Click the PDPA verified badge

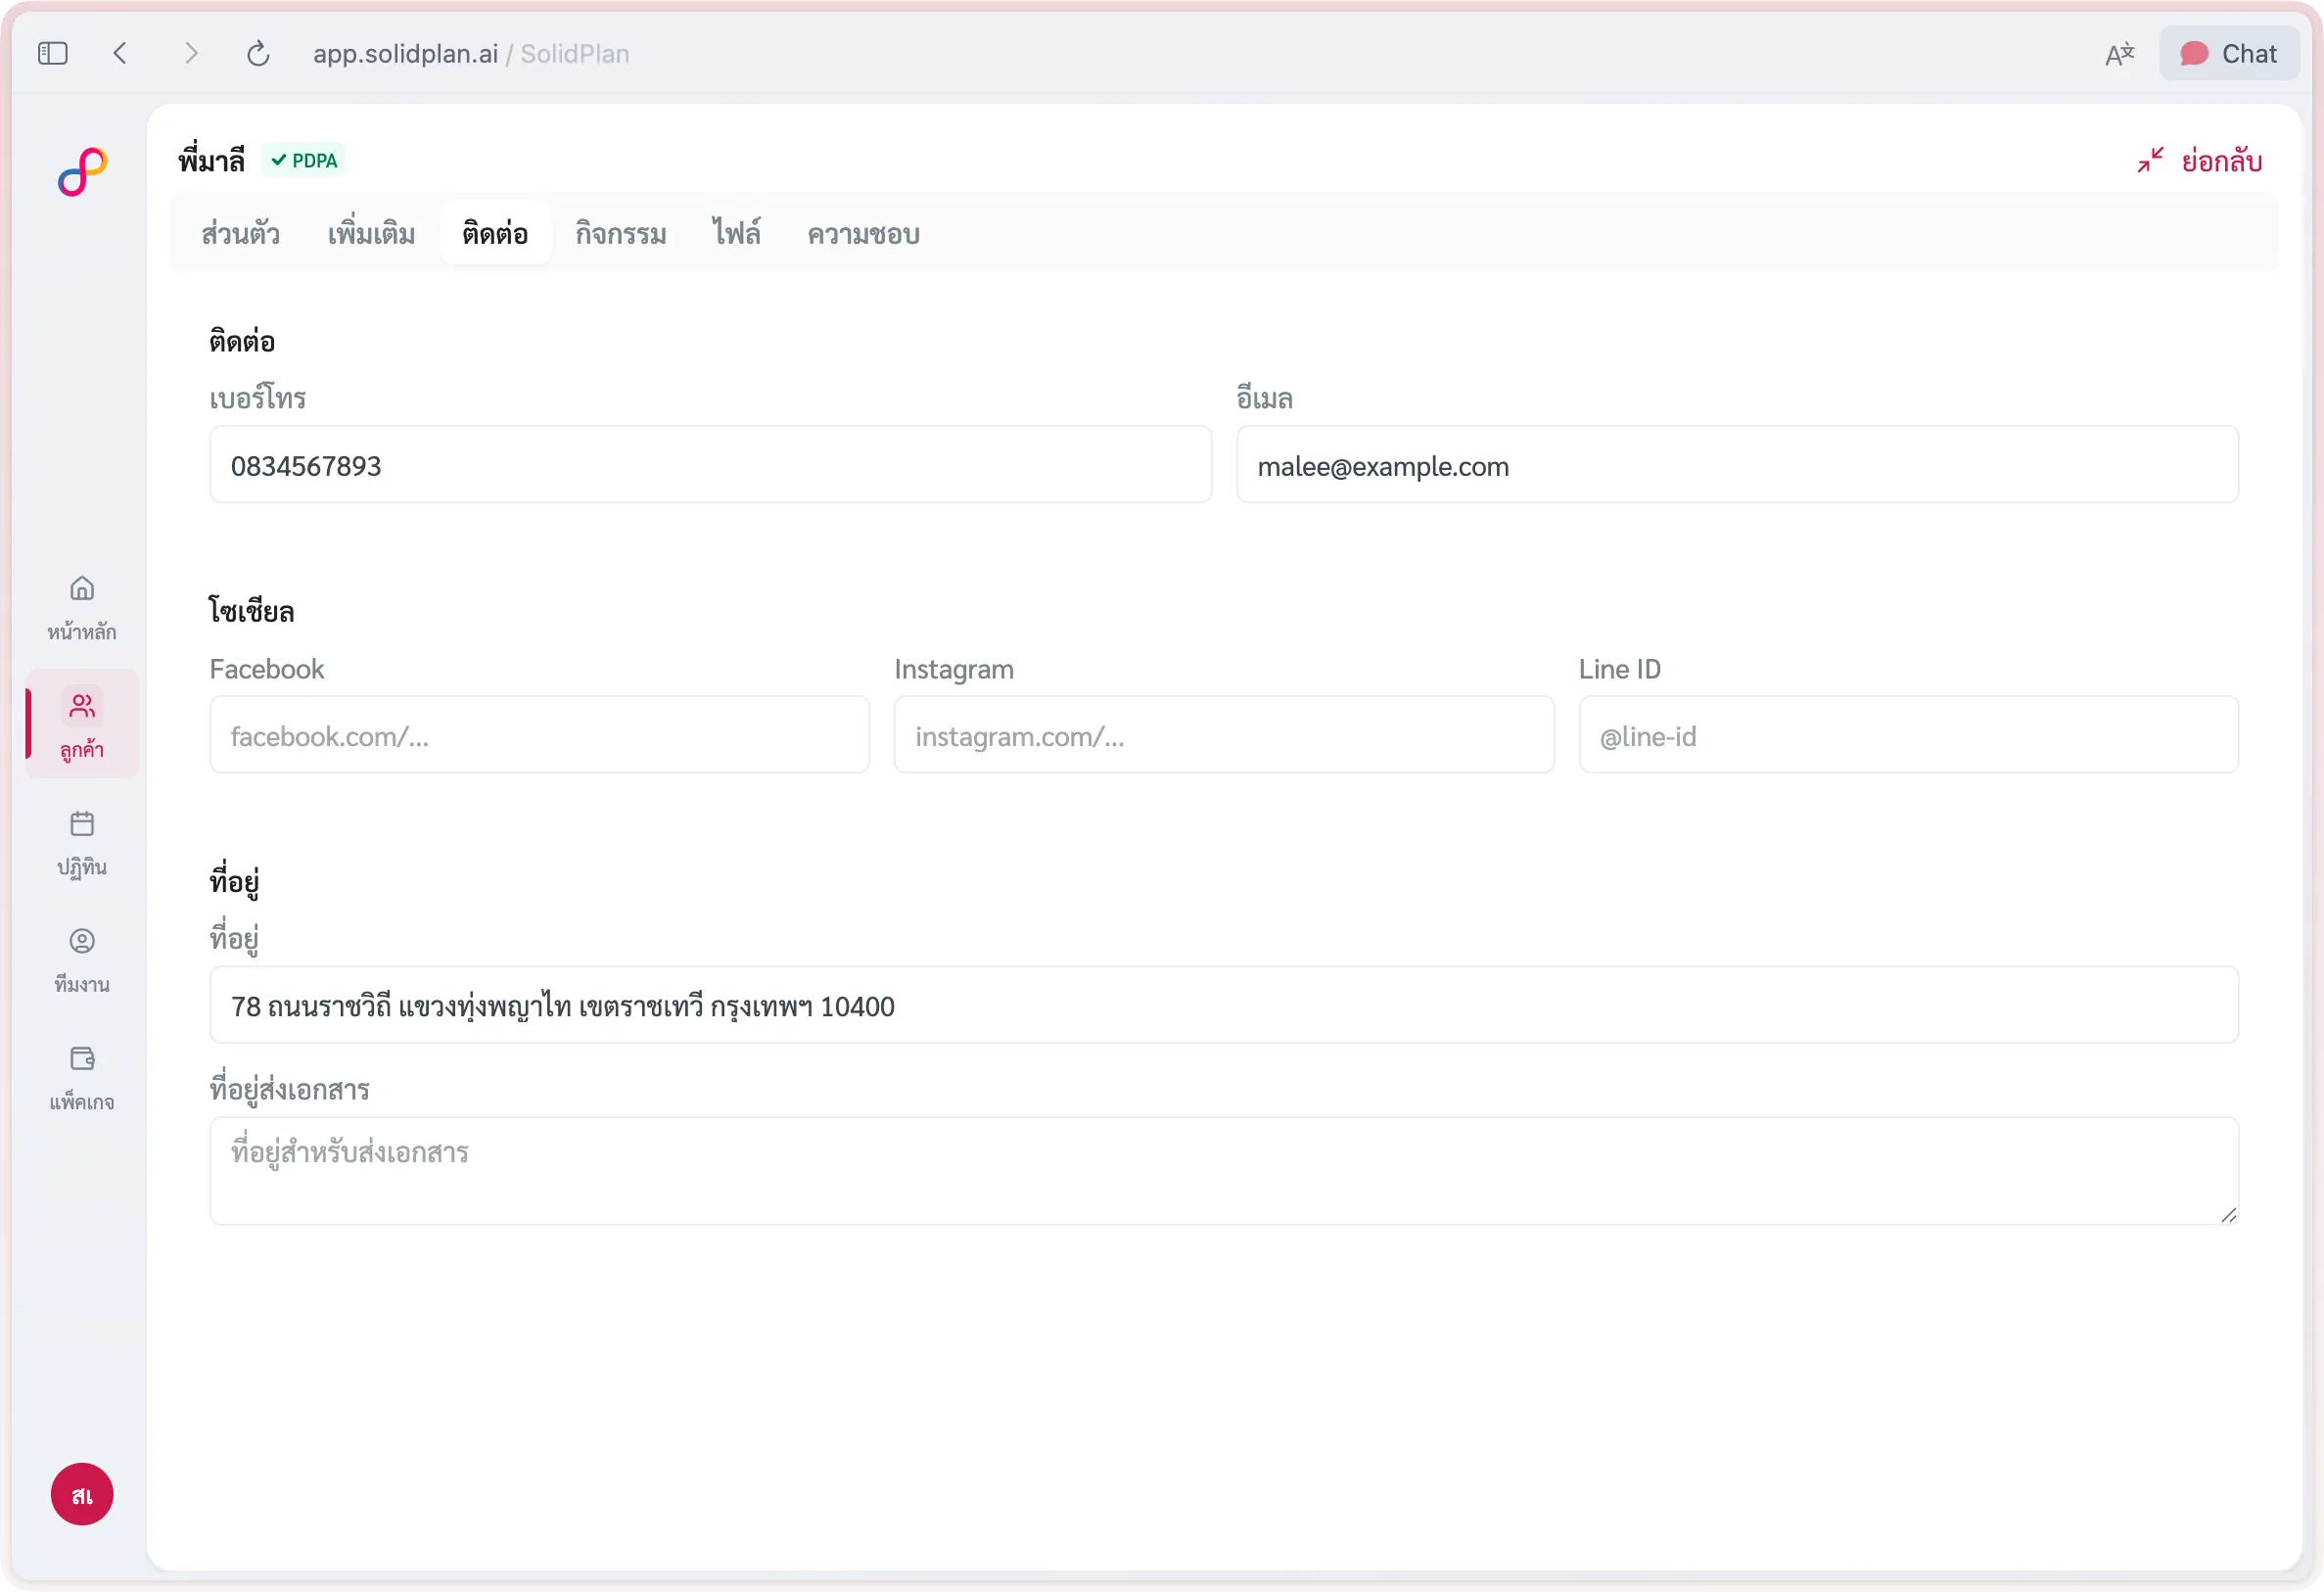click(x=304, y=160)
